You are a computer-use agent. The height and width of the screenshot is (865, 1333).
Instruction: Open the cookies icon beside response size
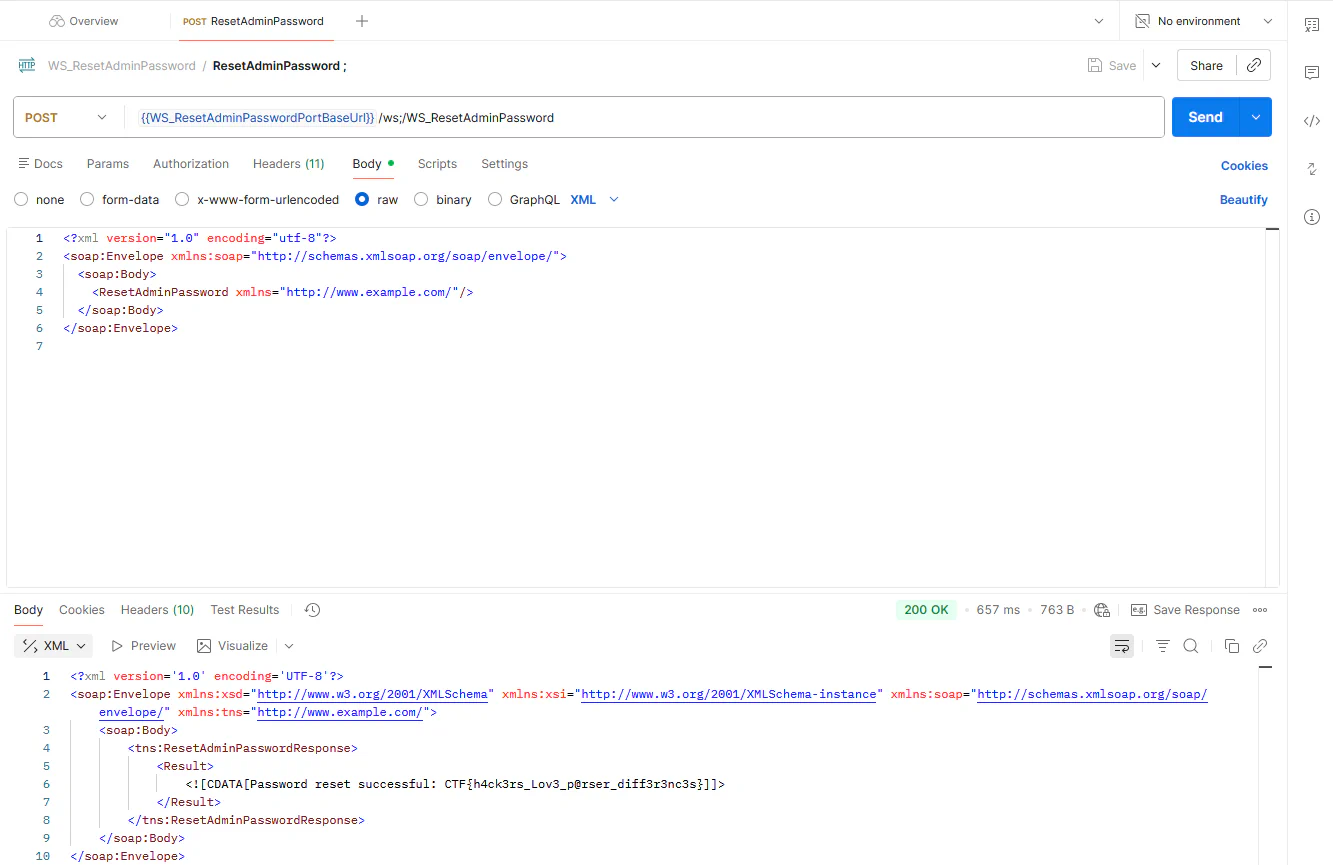pyautogui.click(x=1101, y=609)
